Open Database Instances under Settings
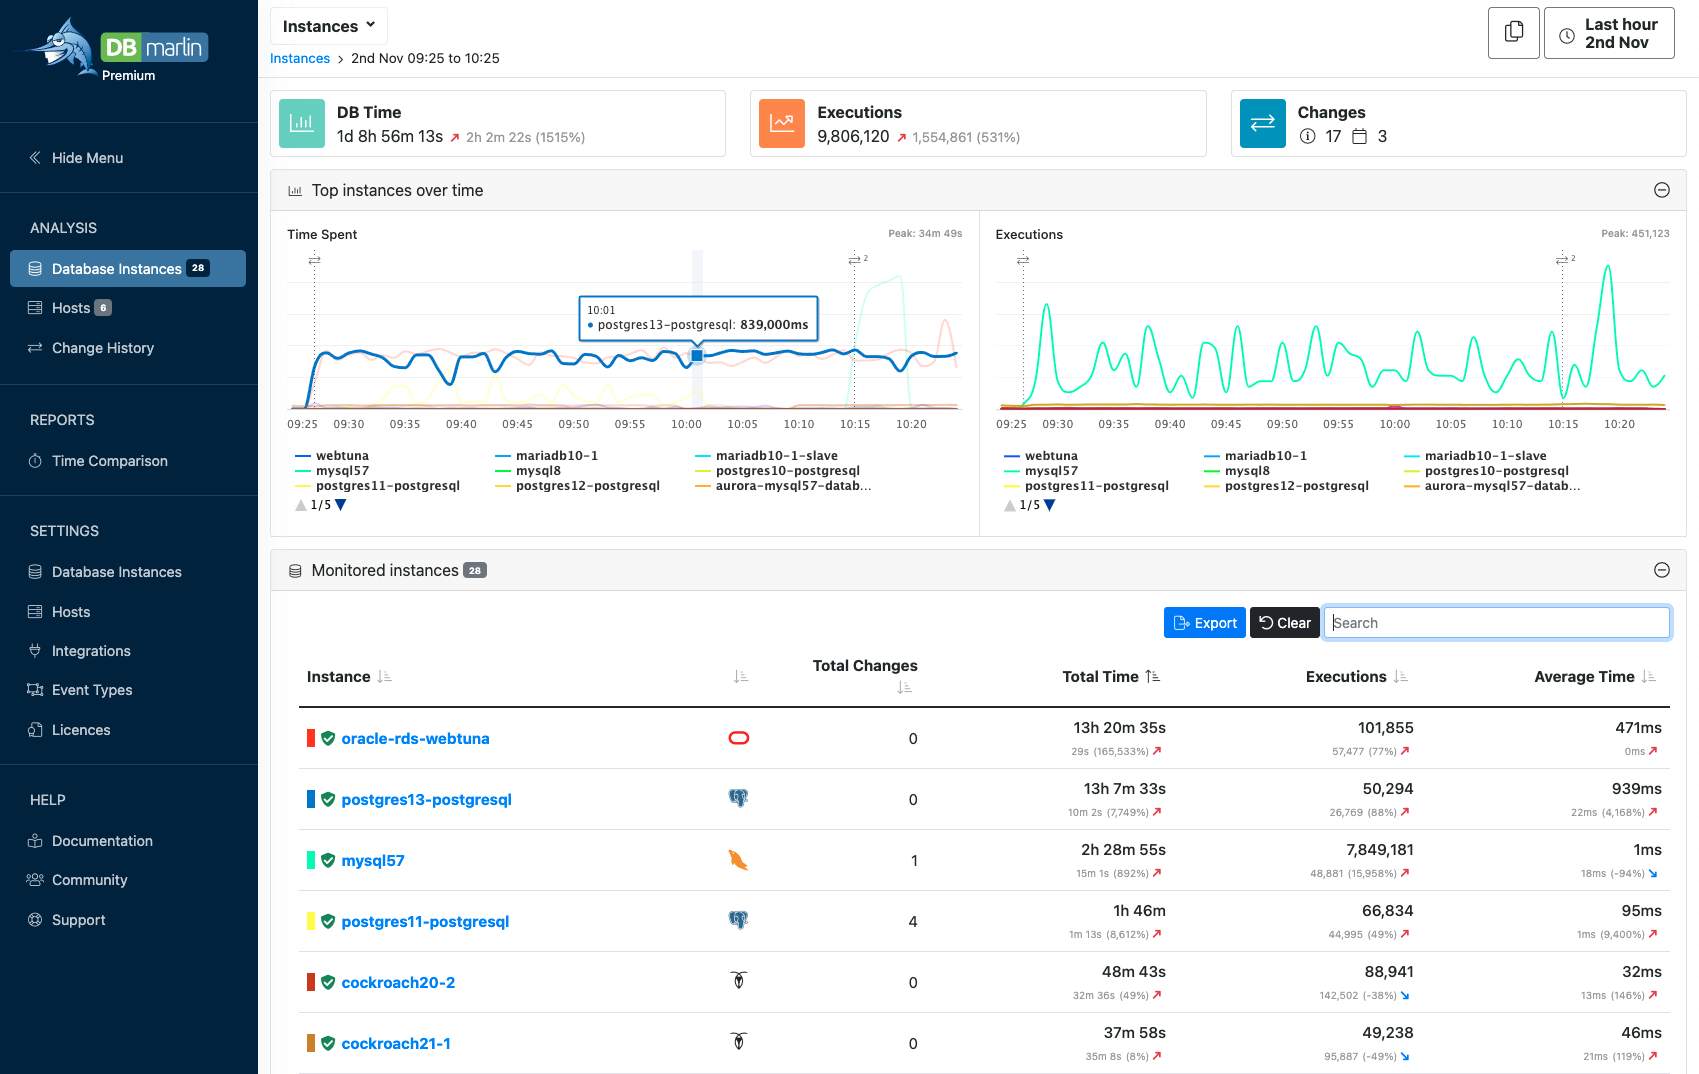 coord(105,572)
